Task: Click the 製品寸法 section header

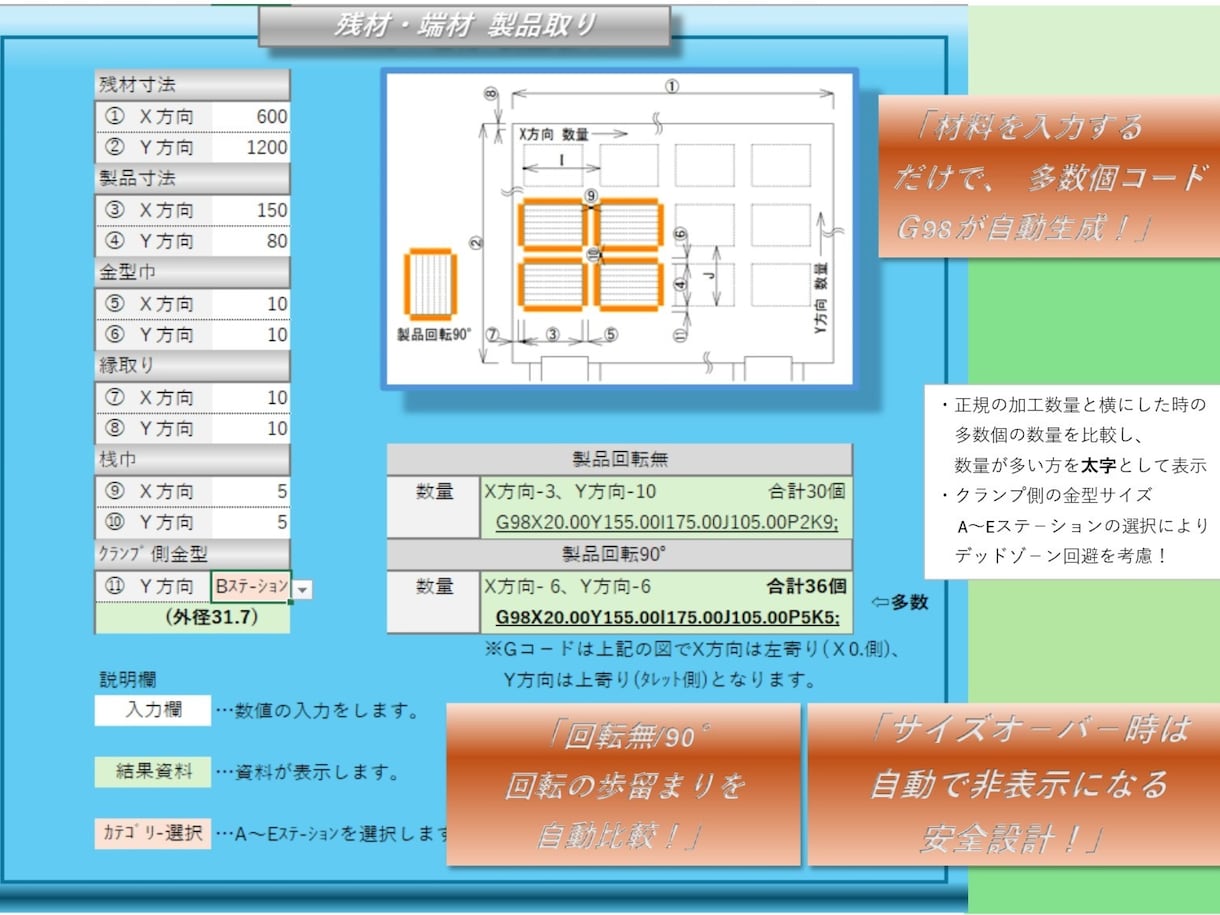Action: (193, 179)
